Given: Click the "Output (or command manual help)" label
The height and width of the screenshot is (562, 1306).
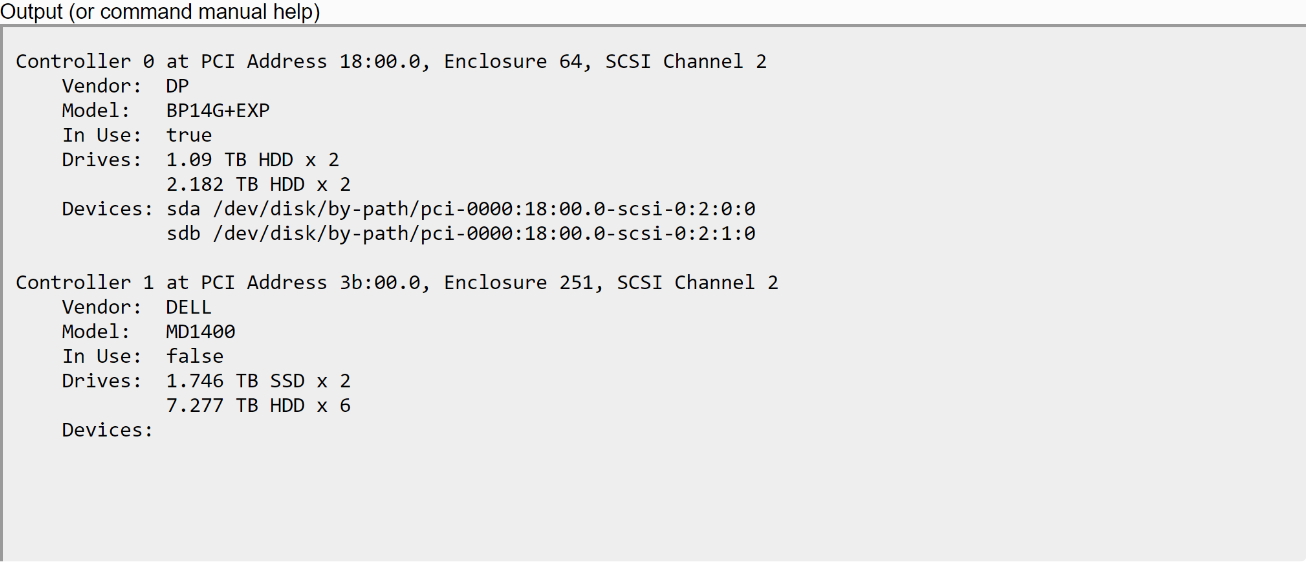Looking at the screenshot, I should click(x=160, y=12).
